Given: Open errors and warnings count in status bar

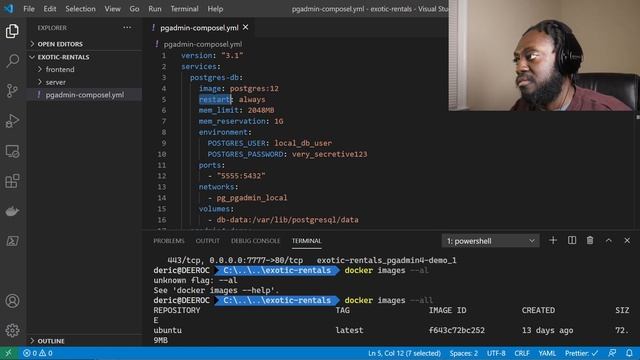Looking at the screenshot, I should click(x=38, y=353).
